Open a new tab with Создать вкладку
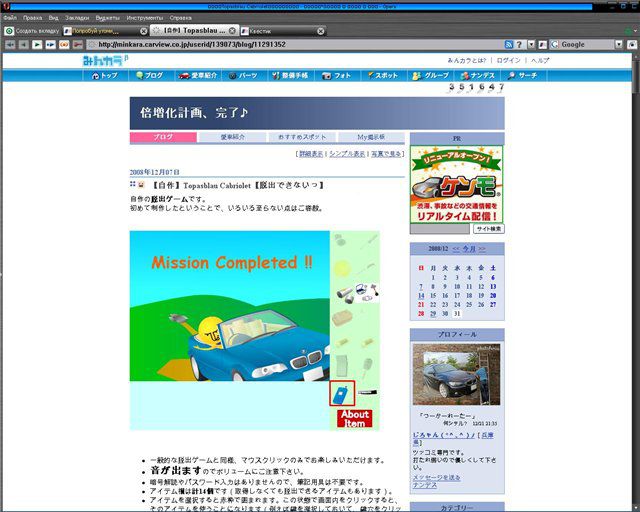This screenshot has width=640, height=512. 32,31
